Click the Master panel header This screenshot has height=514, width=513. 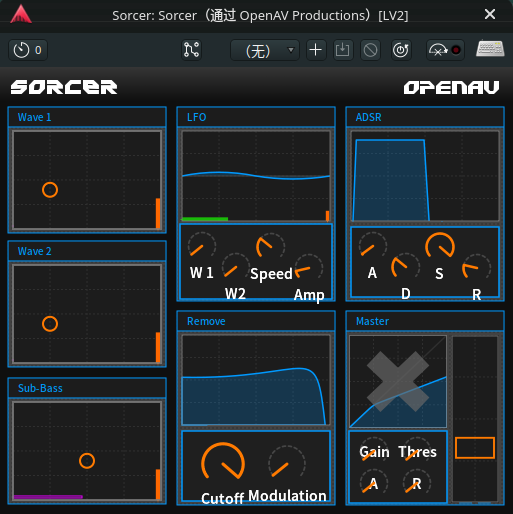pyautogui.click(x=425, y=321)
